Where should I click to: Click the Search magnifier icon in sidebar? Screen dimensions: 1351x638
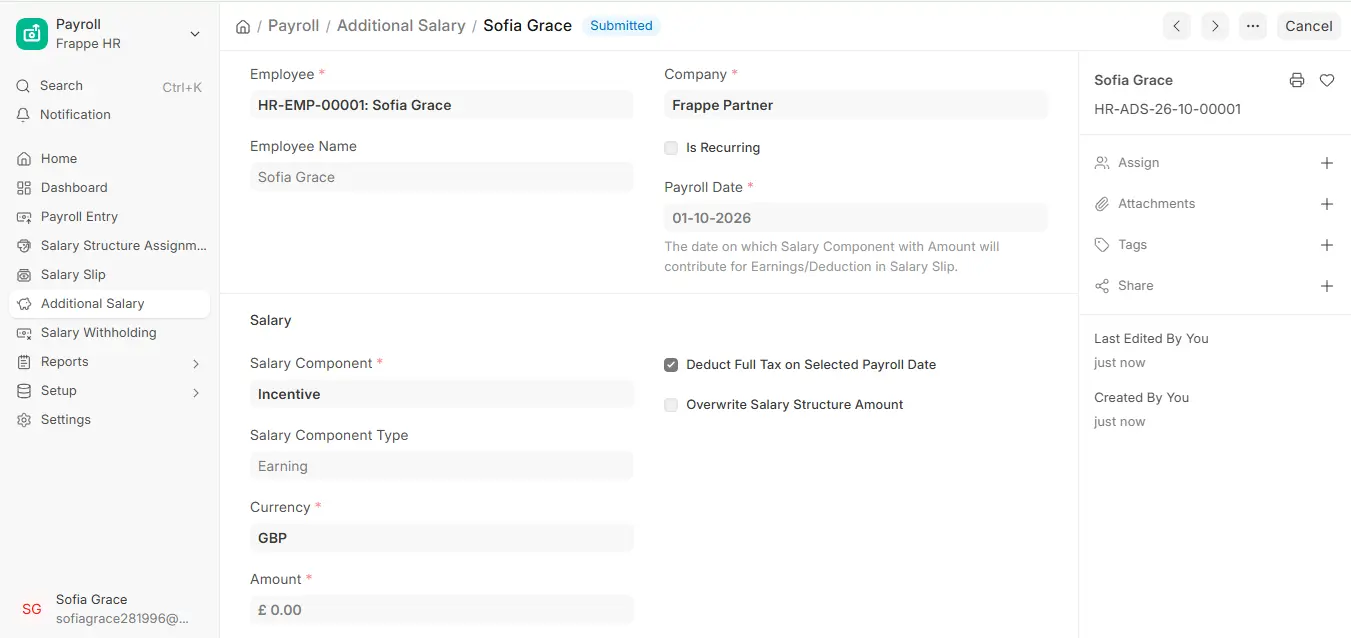tap(23, 86)
